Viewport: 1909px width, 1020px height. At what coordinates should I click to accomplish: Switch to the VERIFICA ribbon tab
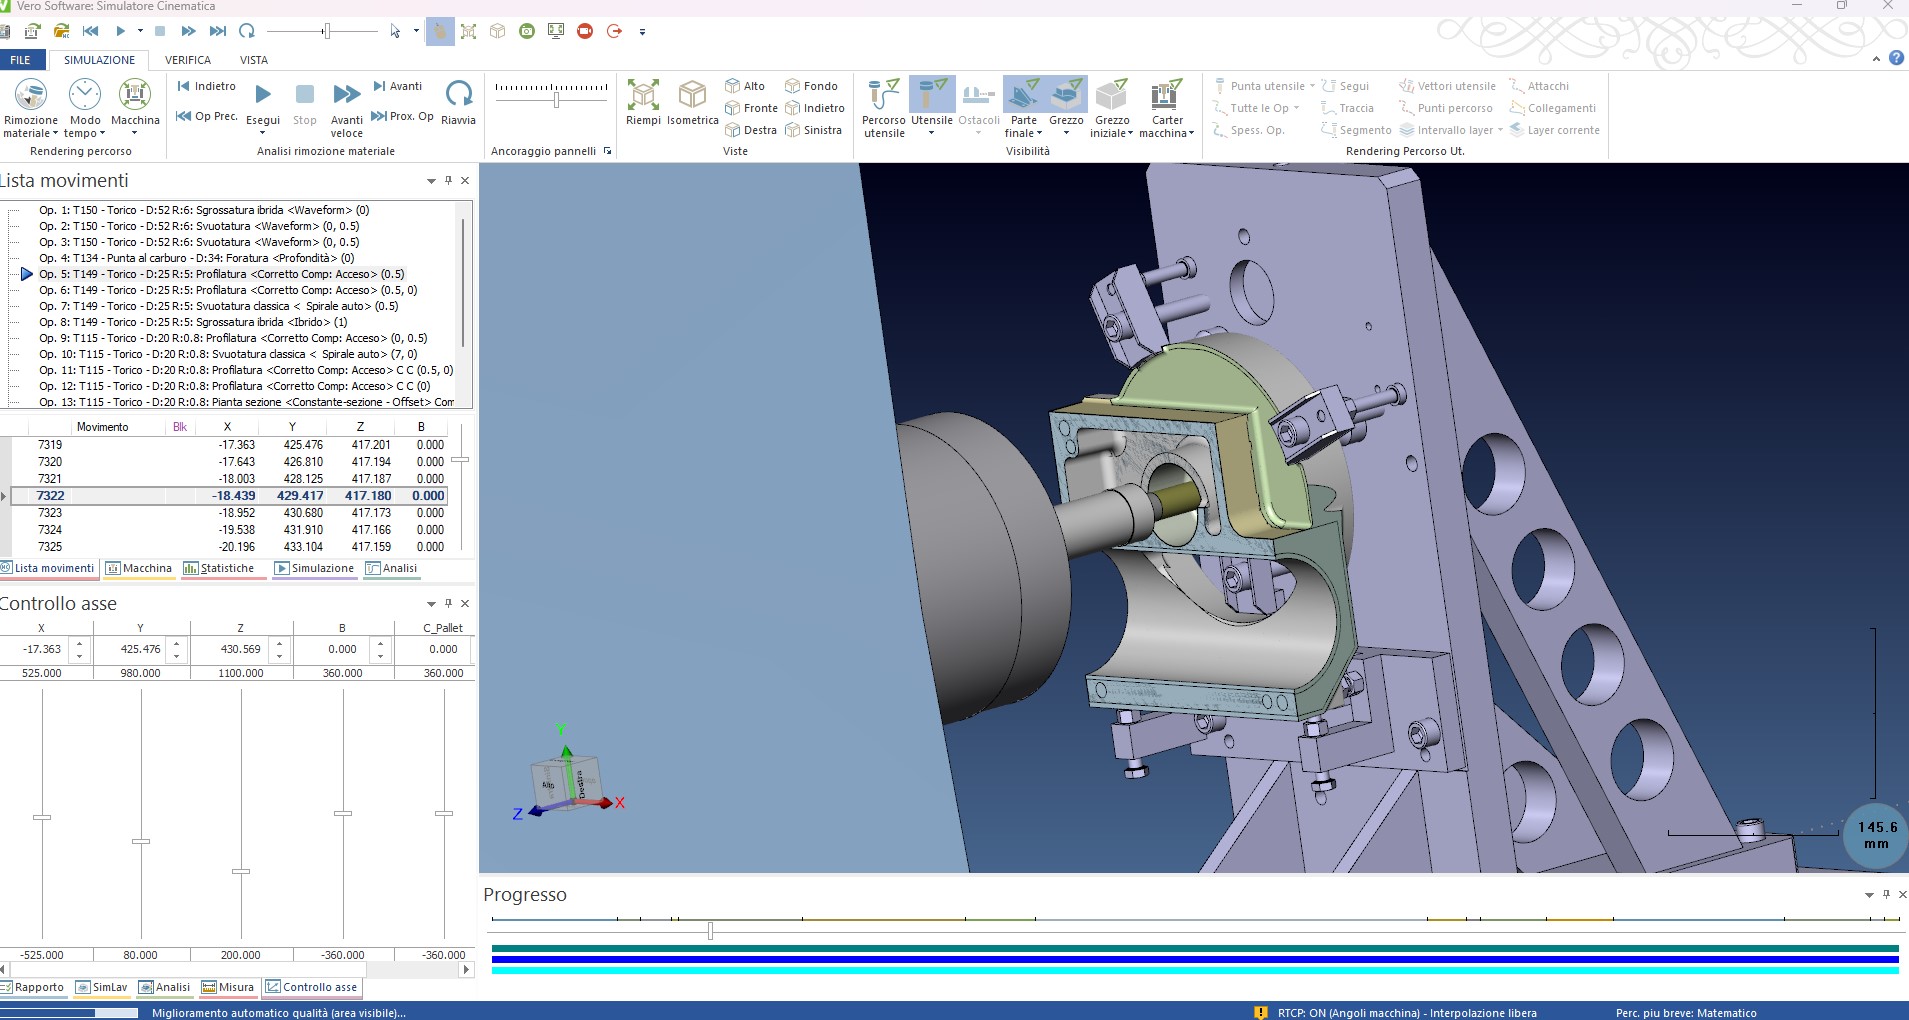[x=188, y=60]
